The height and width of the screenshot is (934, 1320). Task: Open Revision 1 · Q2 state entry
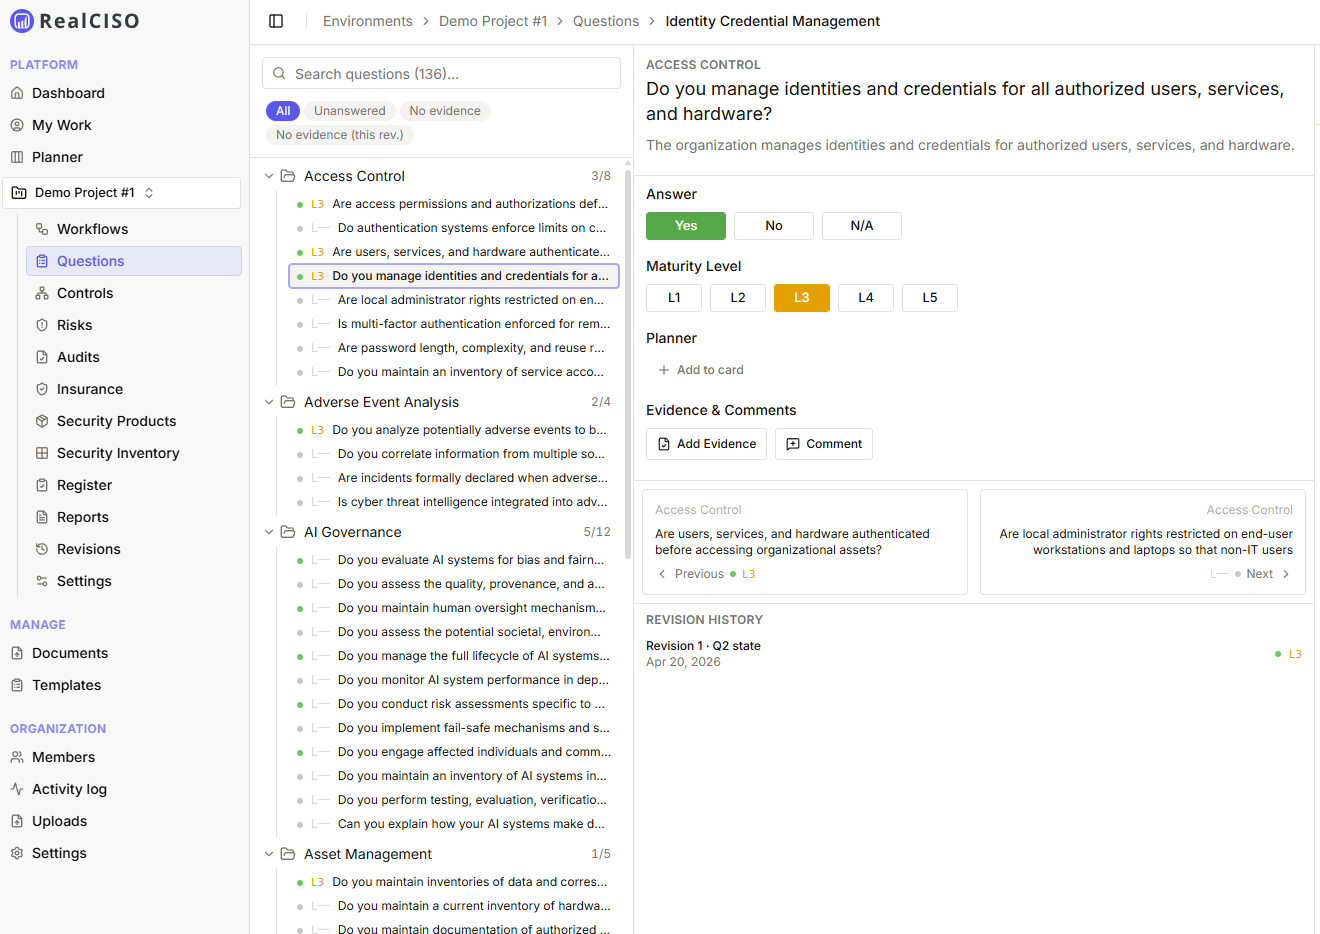coord(974,653)
